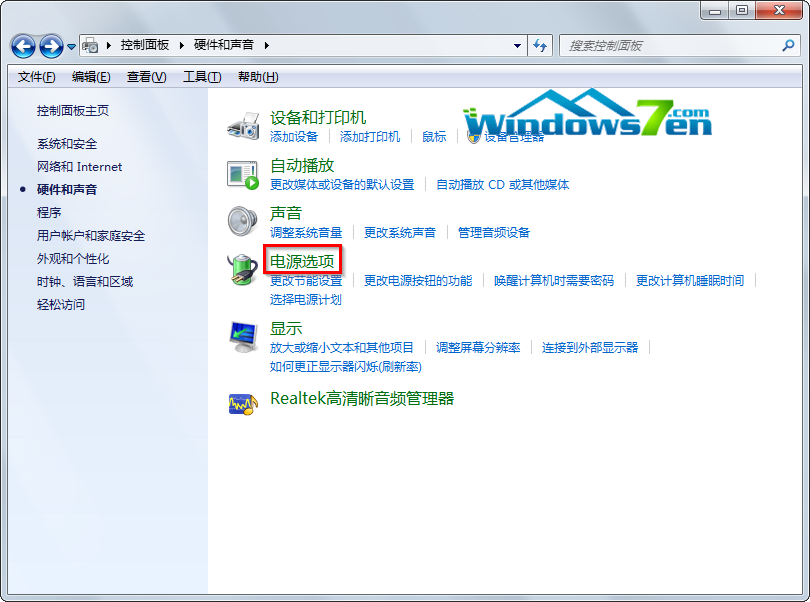Click the 添加设备 link
Viewport: 810px width, 602px height.
pyautogui.click(x=293, y=136)
